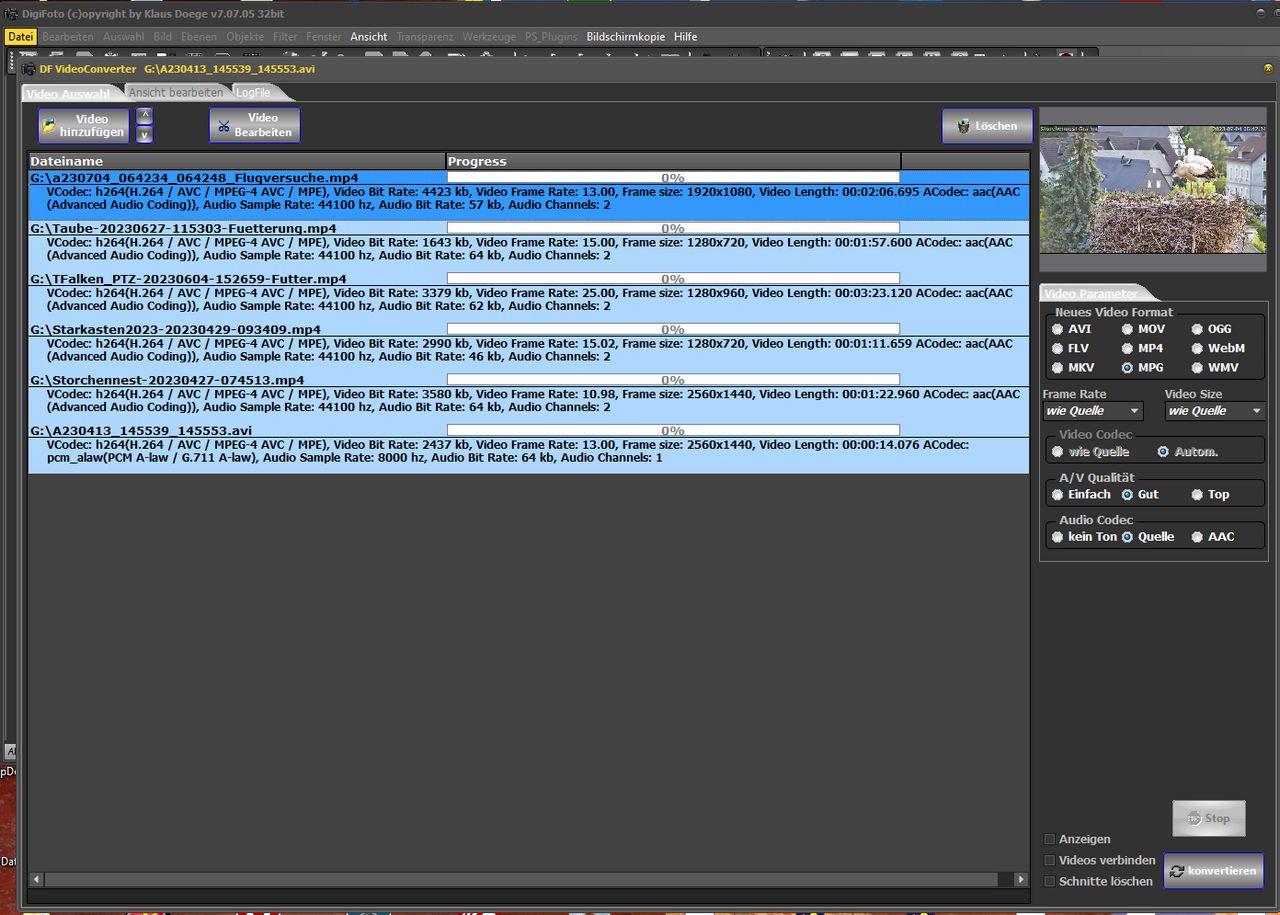The height and width of the screenshot is (915, 1280).
Task: Click the stork nest preview thumbnail
Action: point(1152,188)
